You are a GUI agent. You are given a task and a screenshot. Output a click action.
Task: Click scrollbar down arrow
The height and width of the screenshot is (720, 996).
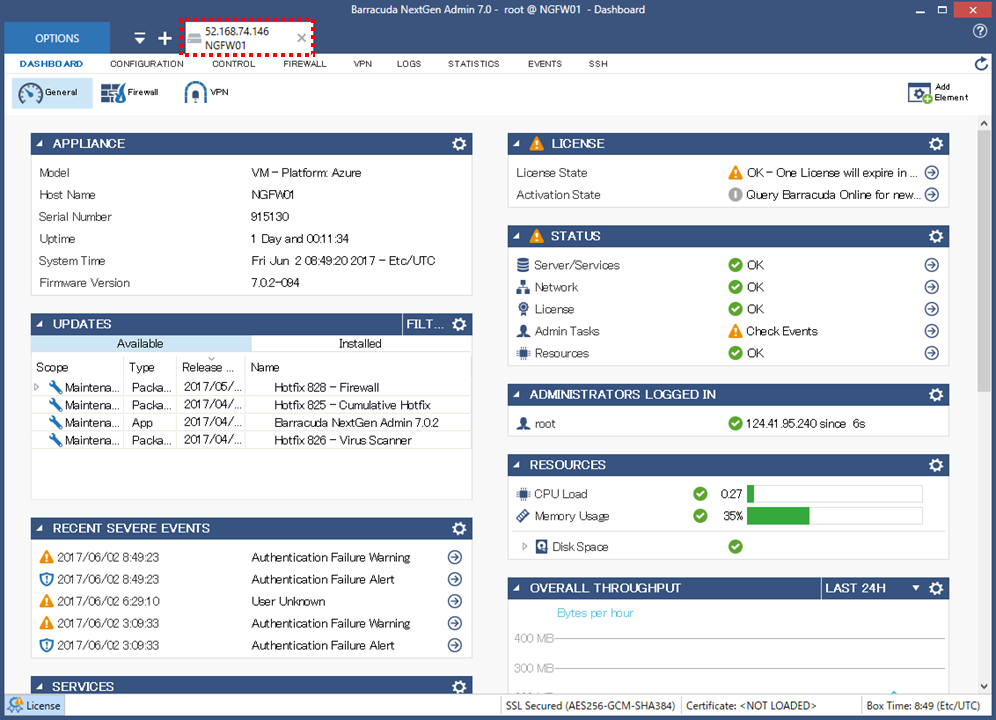[983, 686]
